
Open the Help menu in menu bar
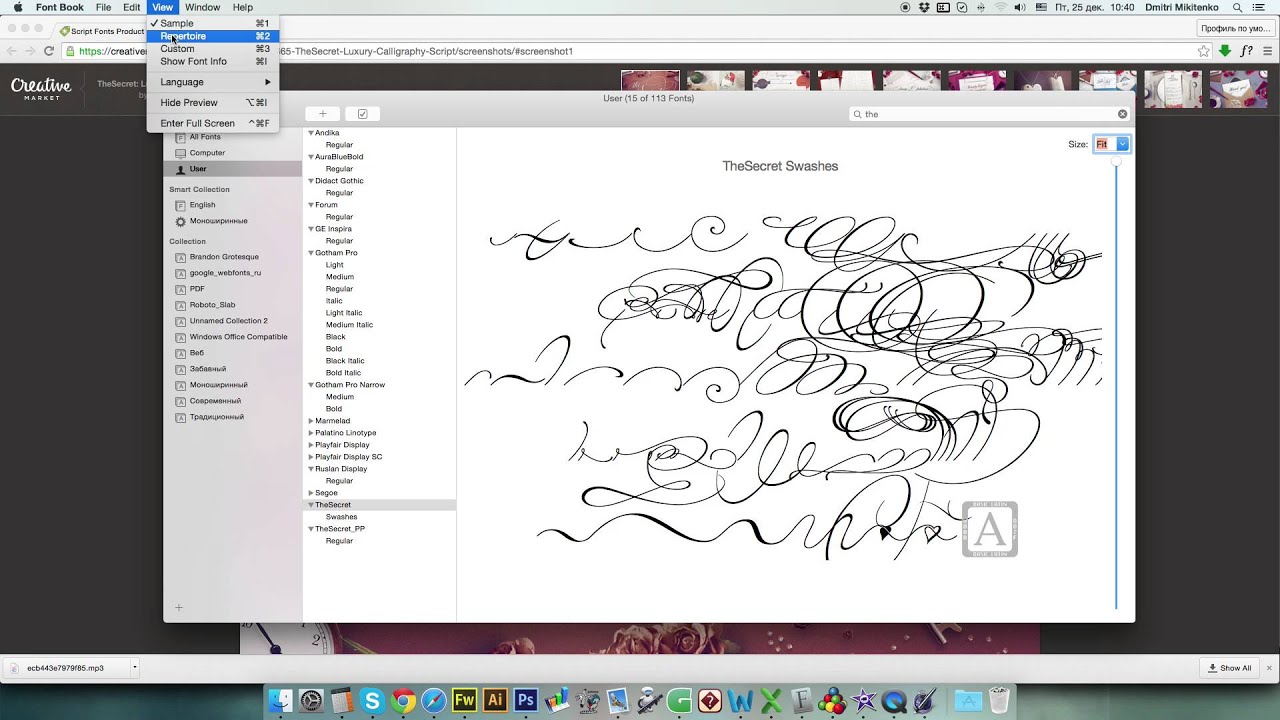click(243, 7)
